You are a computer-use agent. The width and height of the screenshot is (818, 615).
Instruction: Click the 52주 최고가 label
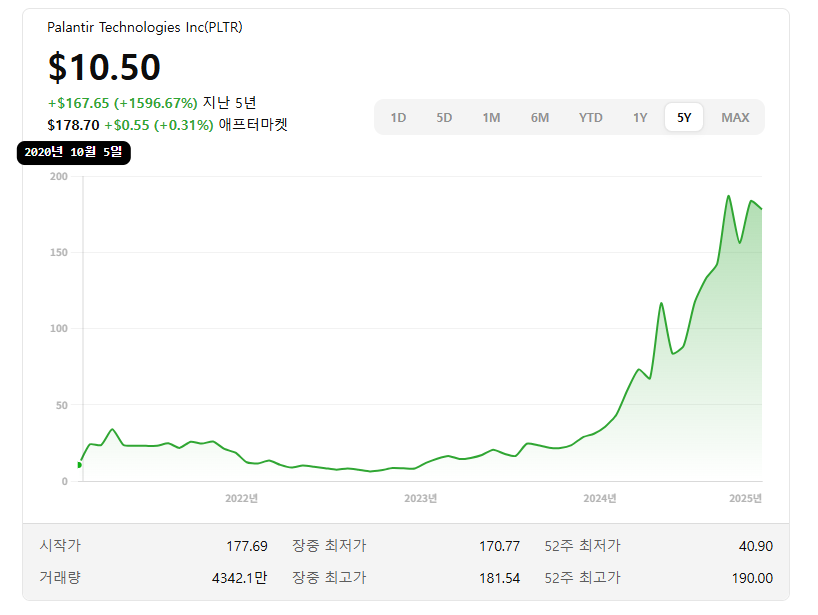(x=583, y=577)
